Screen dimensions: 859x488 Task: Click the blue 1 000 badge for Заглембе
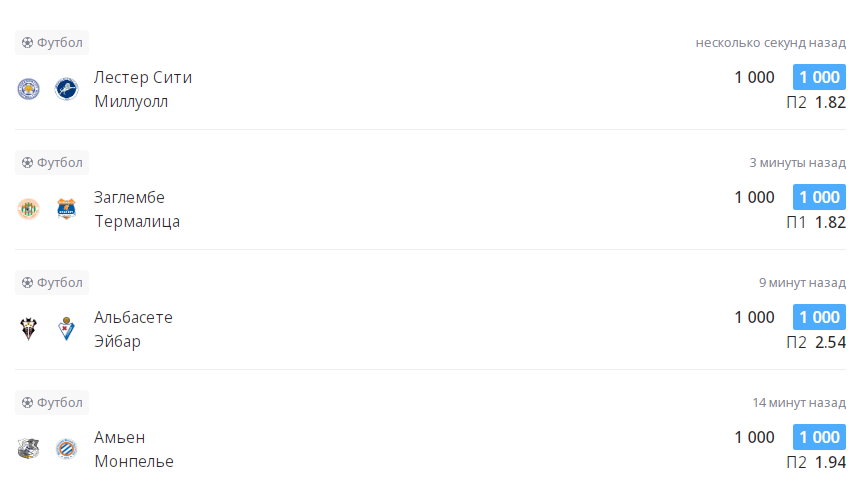[x=819, y=198]
